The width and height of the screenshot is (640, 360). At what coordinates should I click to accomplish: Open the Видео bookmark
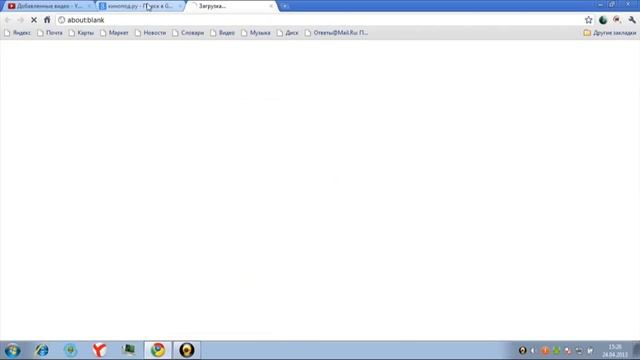pyautogui.click(x=222, y=33)
